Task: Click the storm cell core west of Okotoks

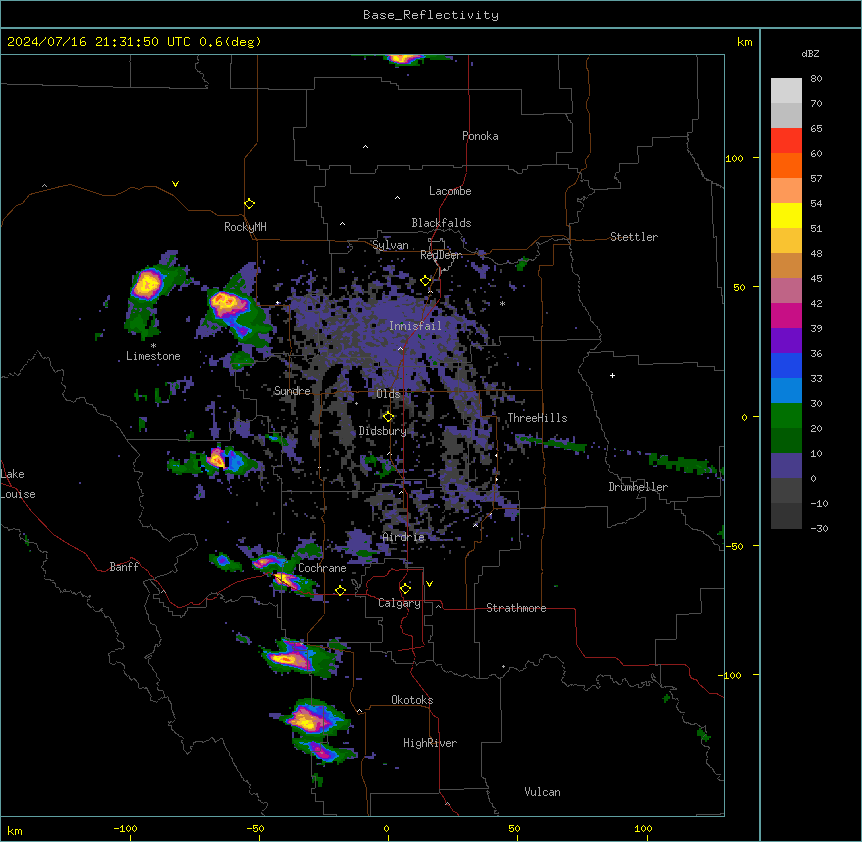Action: (310, 720)
